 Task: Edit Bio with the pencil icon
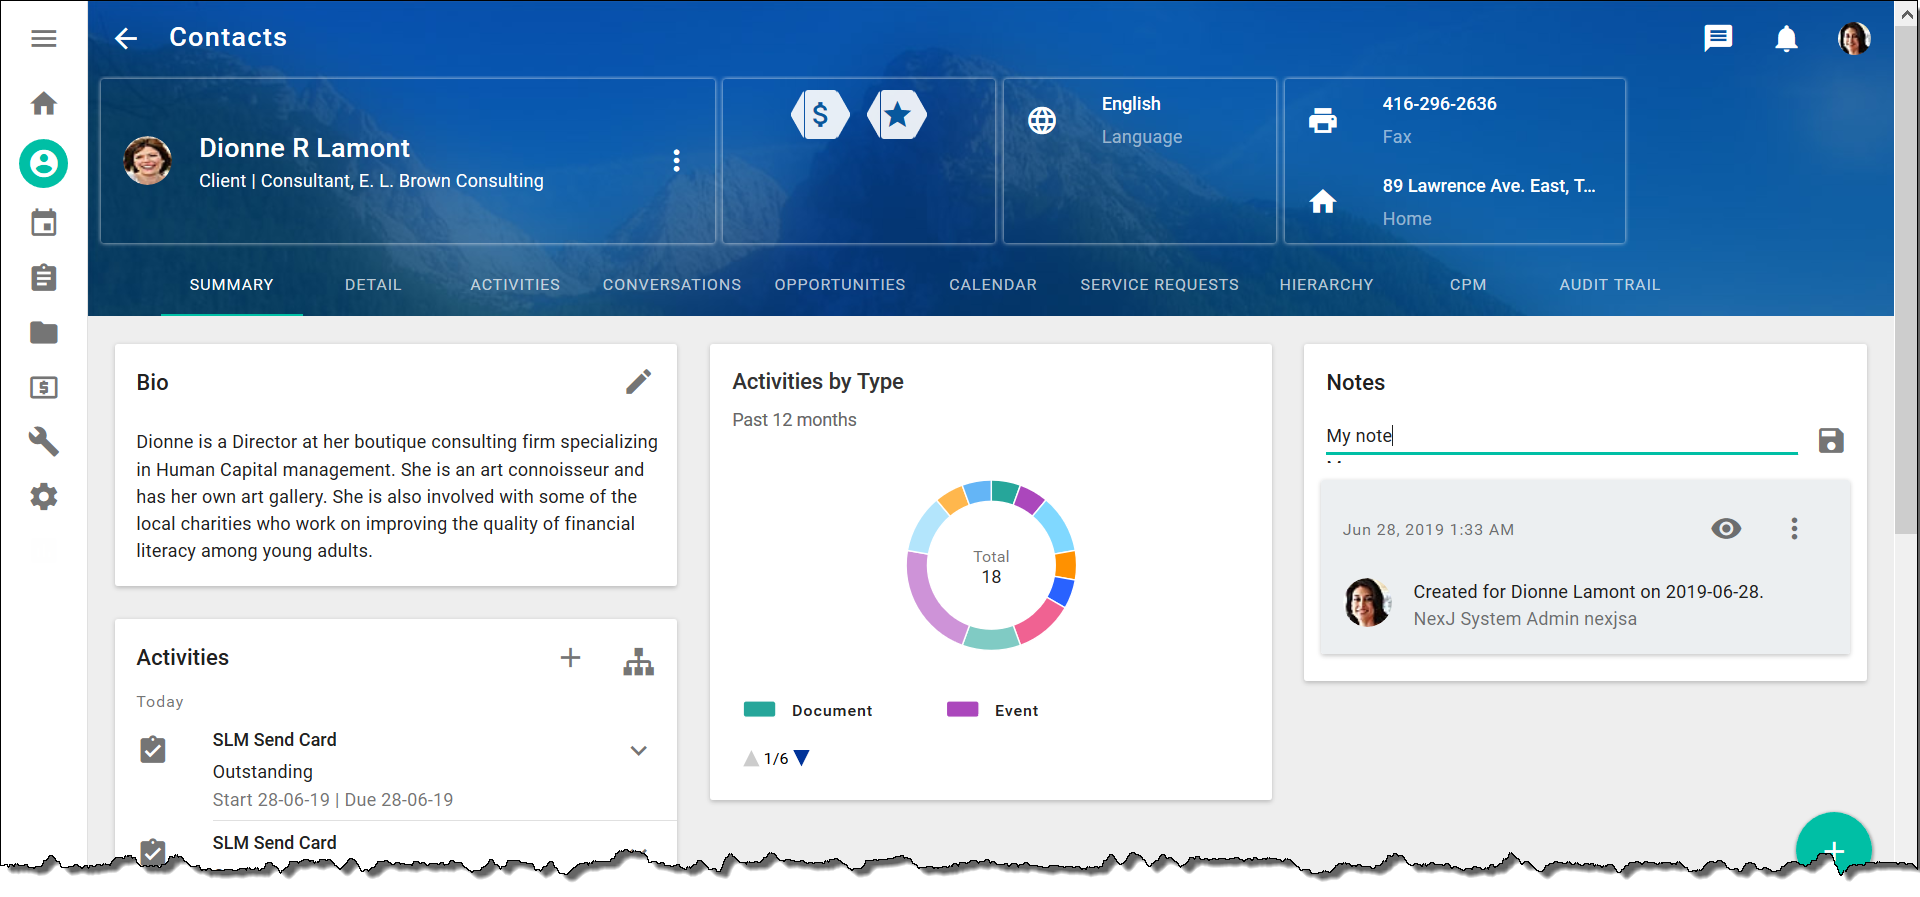pyautogui.click(x=638, y=382)
